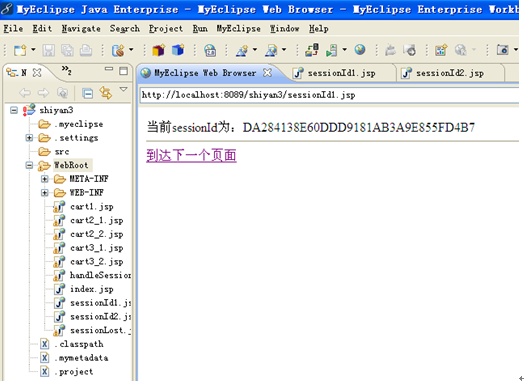Image resolution: width=524 pixels, height=381 pixels.
Task: Click the Navigator Back arrow icon
Action: (x=25, y=93)
